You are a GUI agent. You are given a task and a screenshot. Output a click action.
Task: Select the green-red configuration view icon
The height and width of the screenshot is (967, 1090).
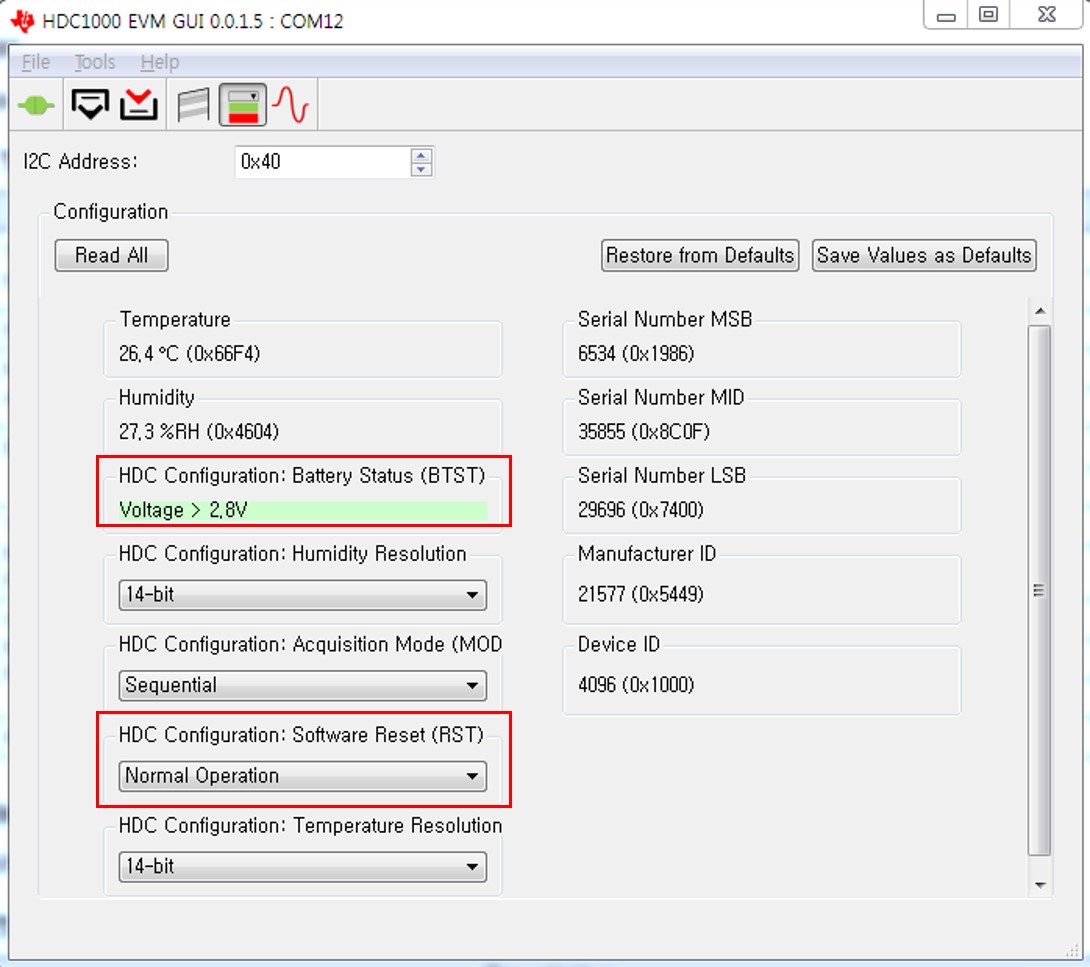click(x=243, y=105)
